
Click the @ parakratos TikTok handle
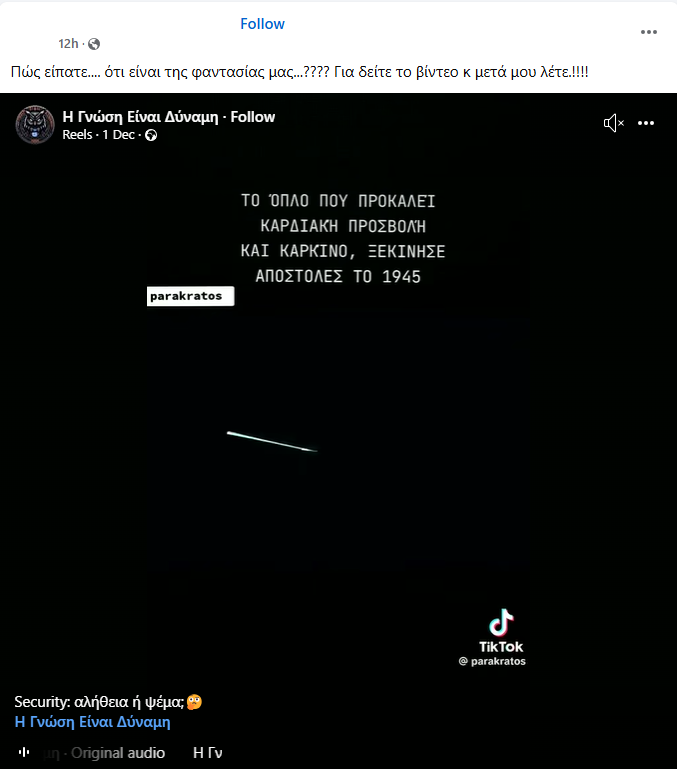coord(492,661)
